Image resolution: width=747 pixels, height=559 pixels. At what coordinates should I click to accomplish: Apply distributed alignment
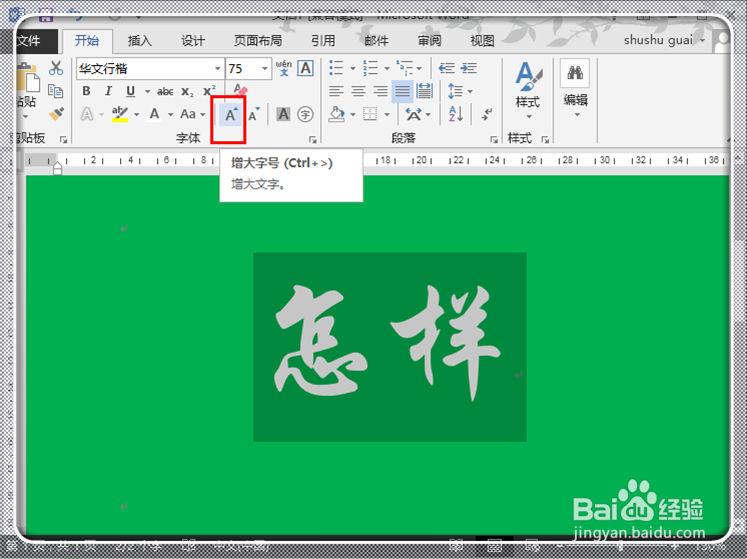(x=424, y=91)
